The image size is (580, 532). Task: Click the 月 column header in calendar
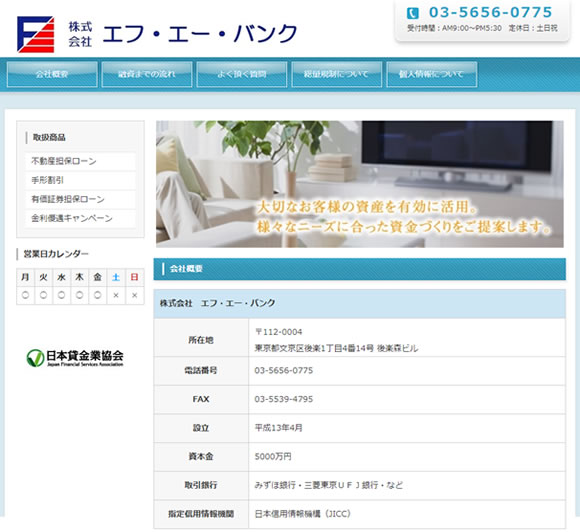[25, 277]
